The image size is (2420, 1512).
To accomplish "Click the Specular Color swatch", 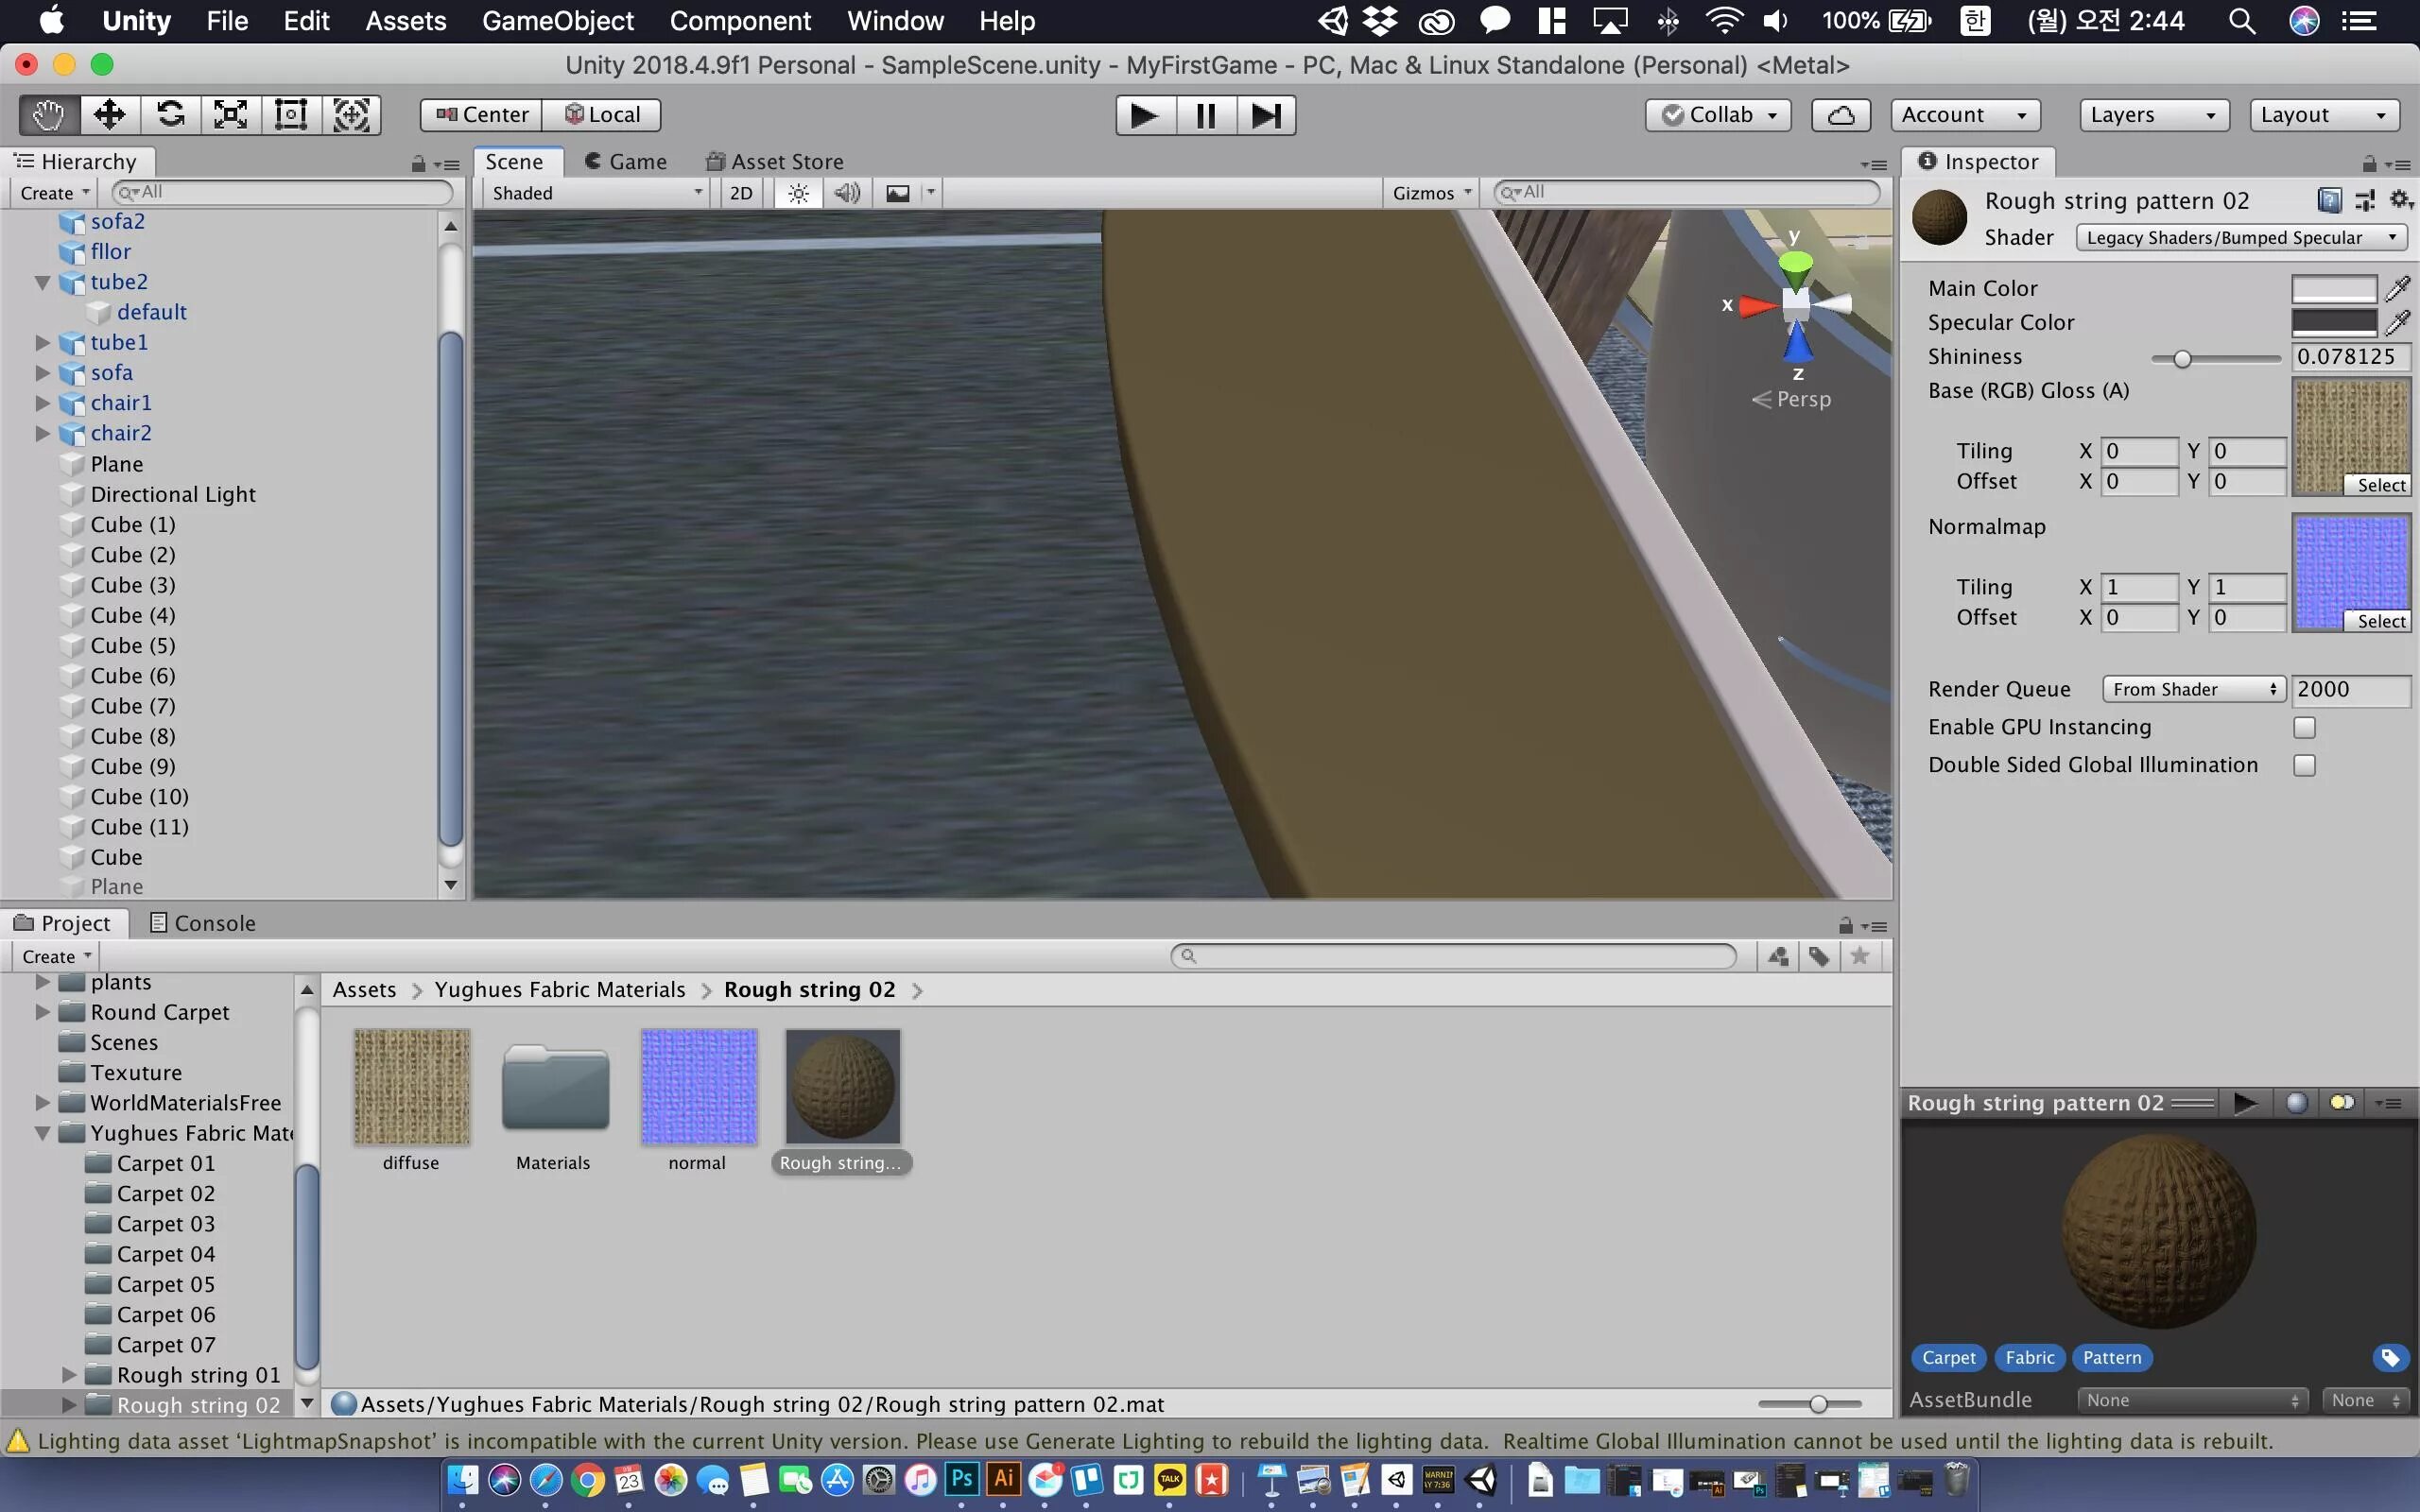I will click(x=2333, y=323).
